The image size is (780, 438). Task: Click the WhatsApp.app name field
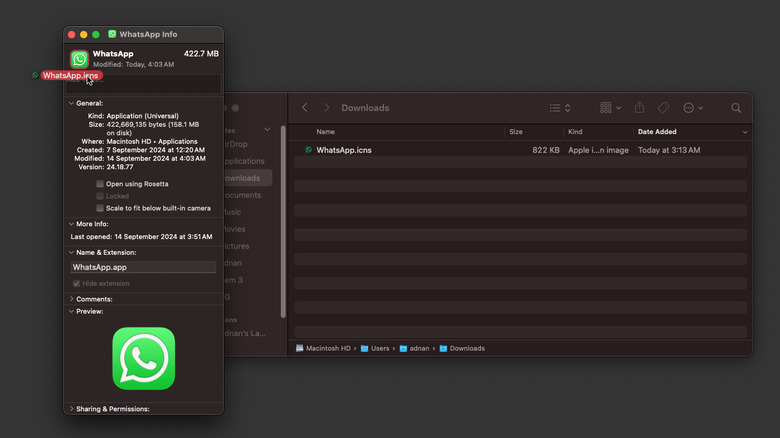point(143,267)
